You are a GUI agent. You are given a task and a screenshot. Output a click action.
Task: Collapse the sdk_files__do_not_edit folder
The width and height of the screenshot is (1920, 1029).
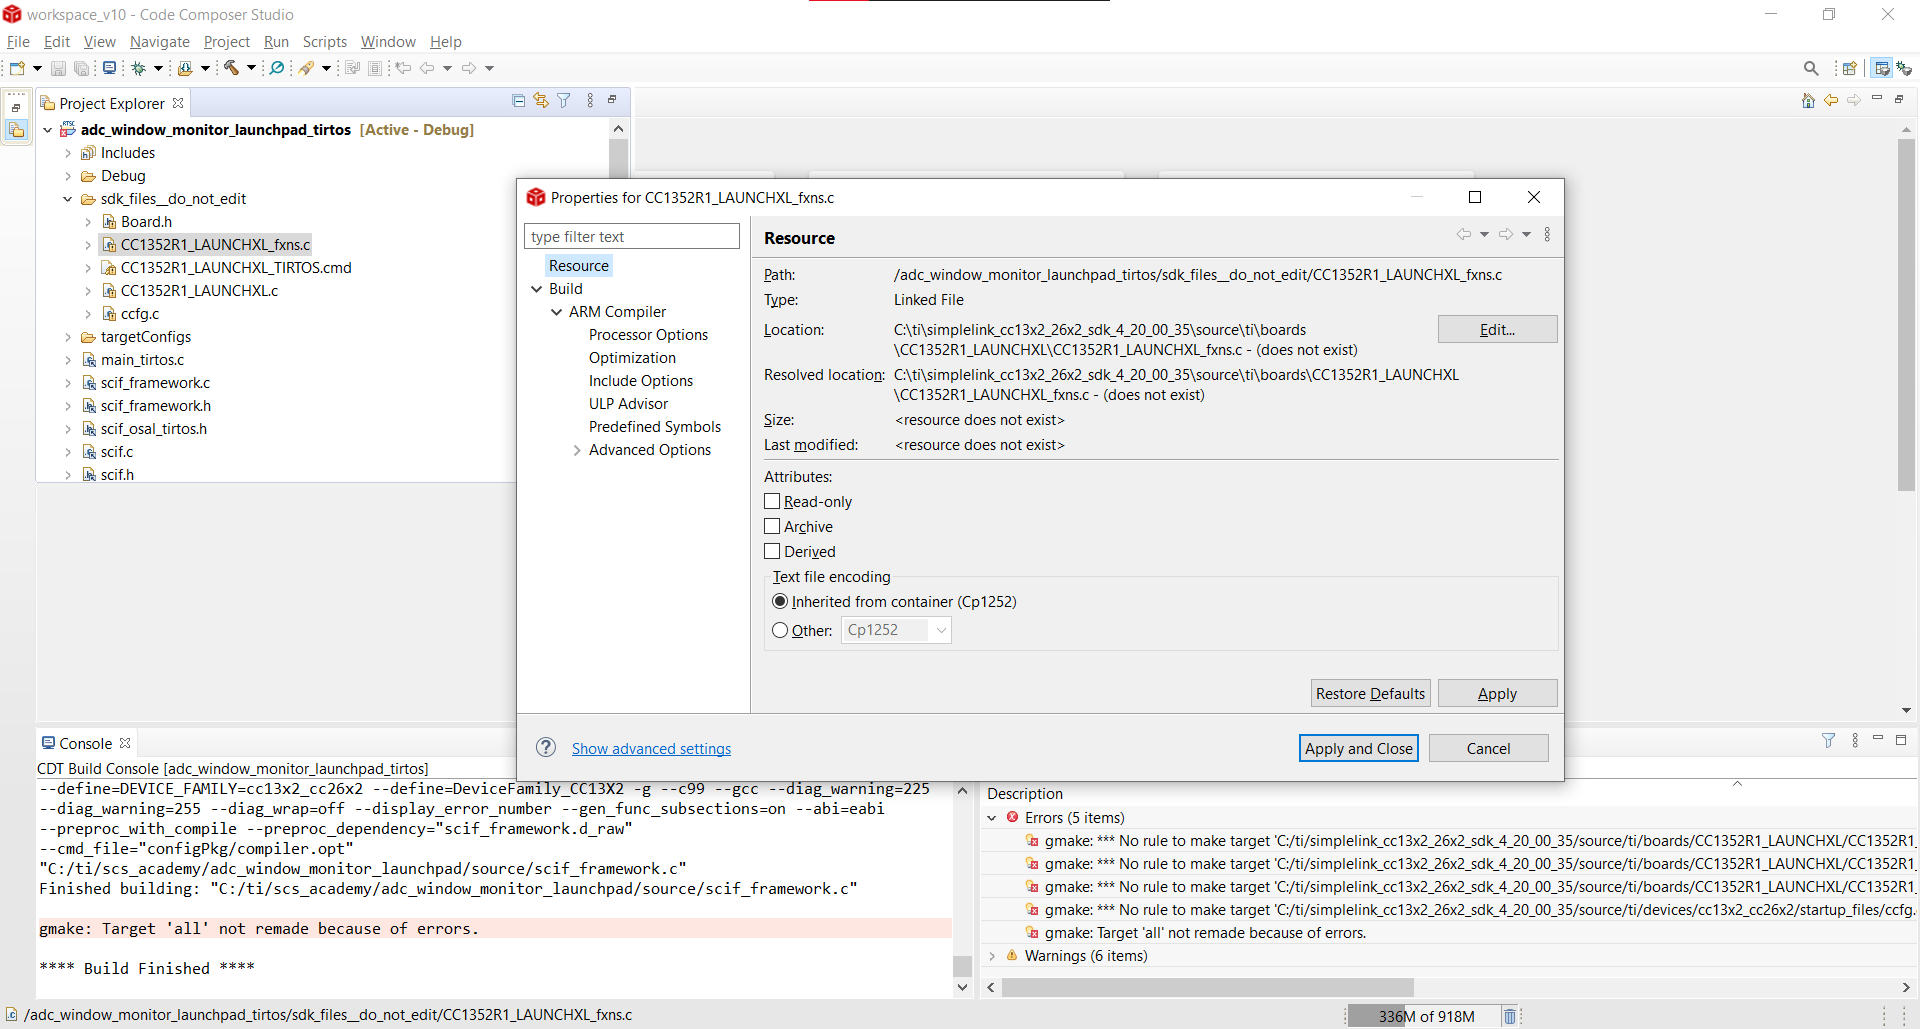click(x=66, y=198)
